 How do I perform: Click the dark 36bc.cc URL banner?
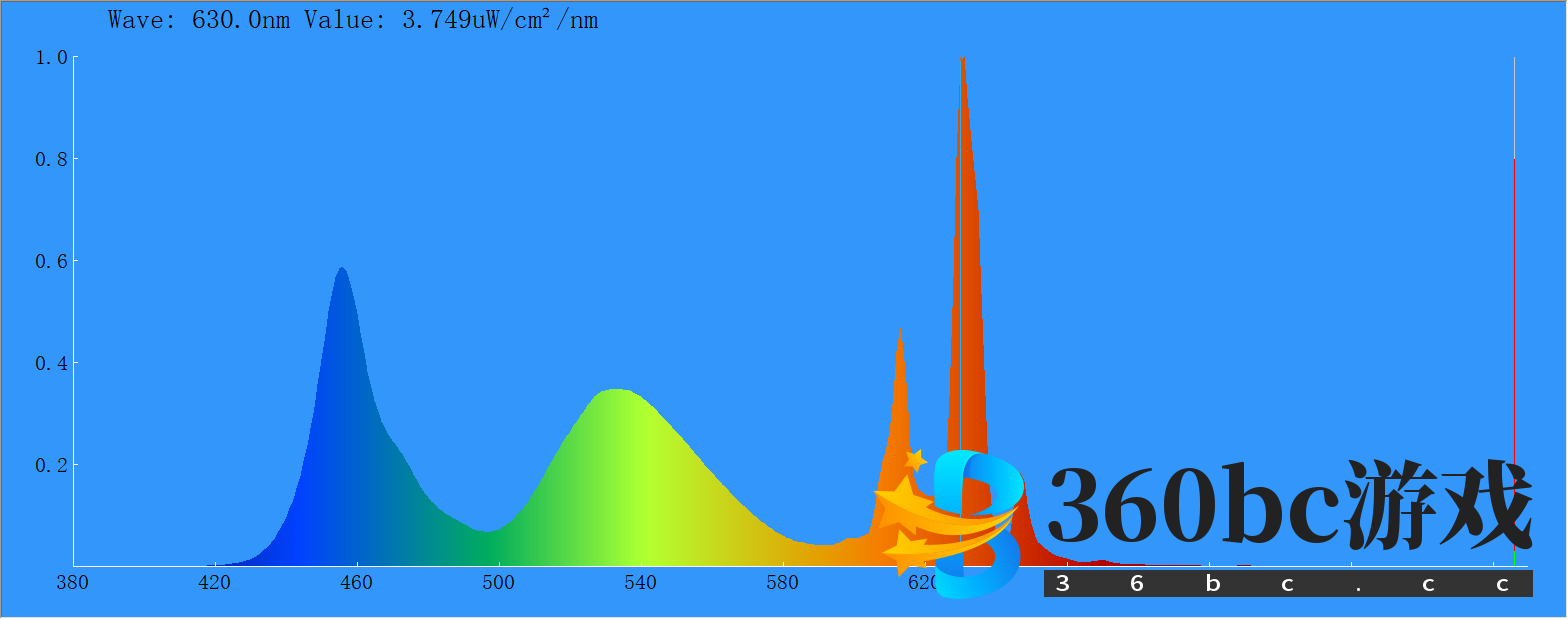click(x=1287, y=584)
